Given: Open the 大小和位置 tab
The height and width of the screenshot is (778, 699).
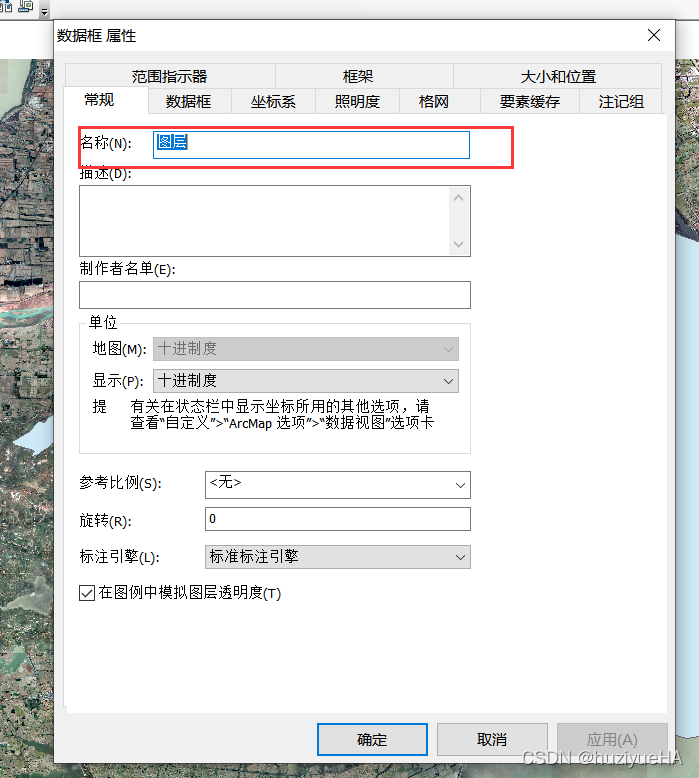Looking at the screenshot, I should [x=557, y=76].
